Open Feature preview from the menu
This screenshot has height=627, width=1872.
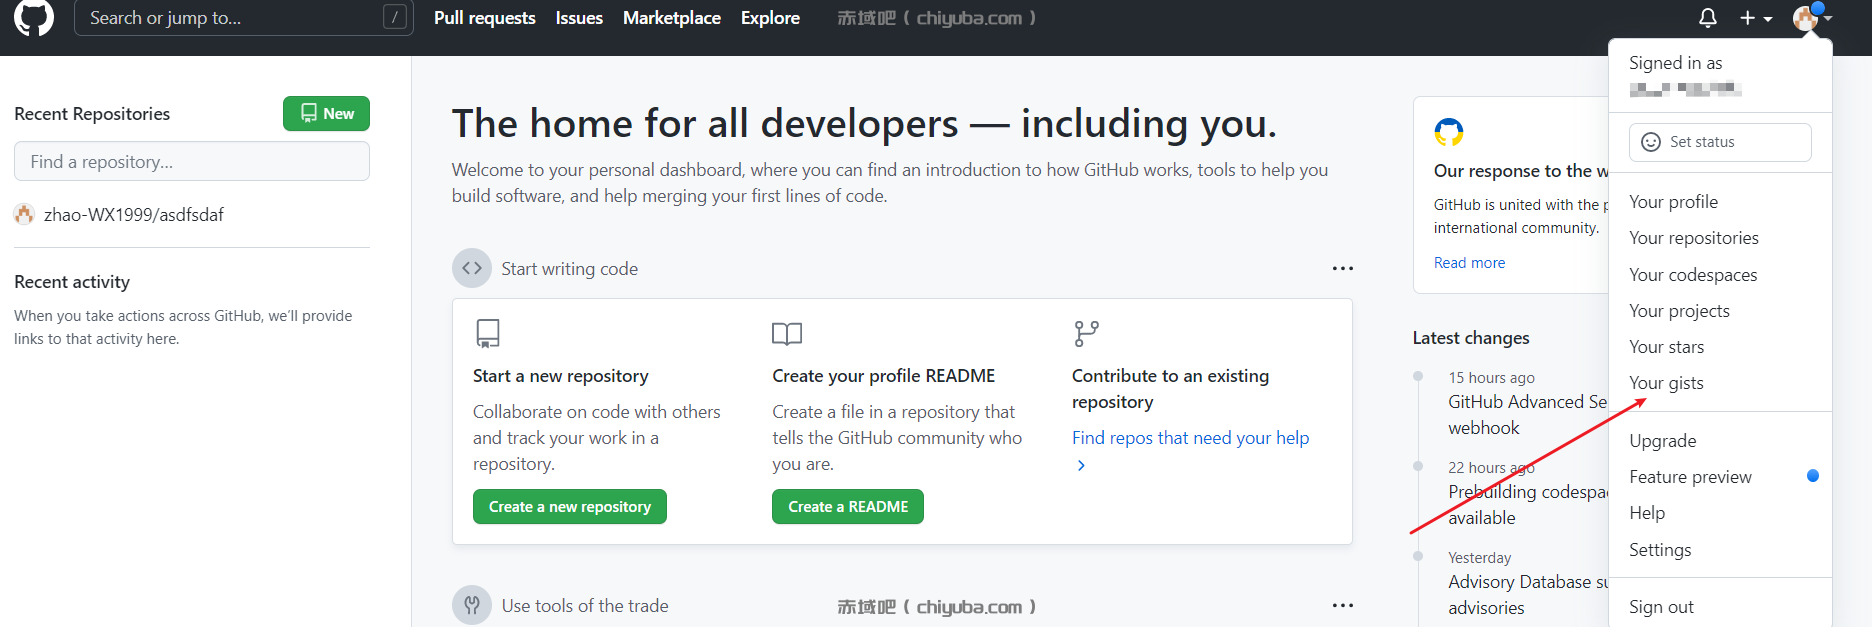[1720, 477]
